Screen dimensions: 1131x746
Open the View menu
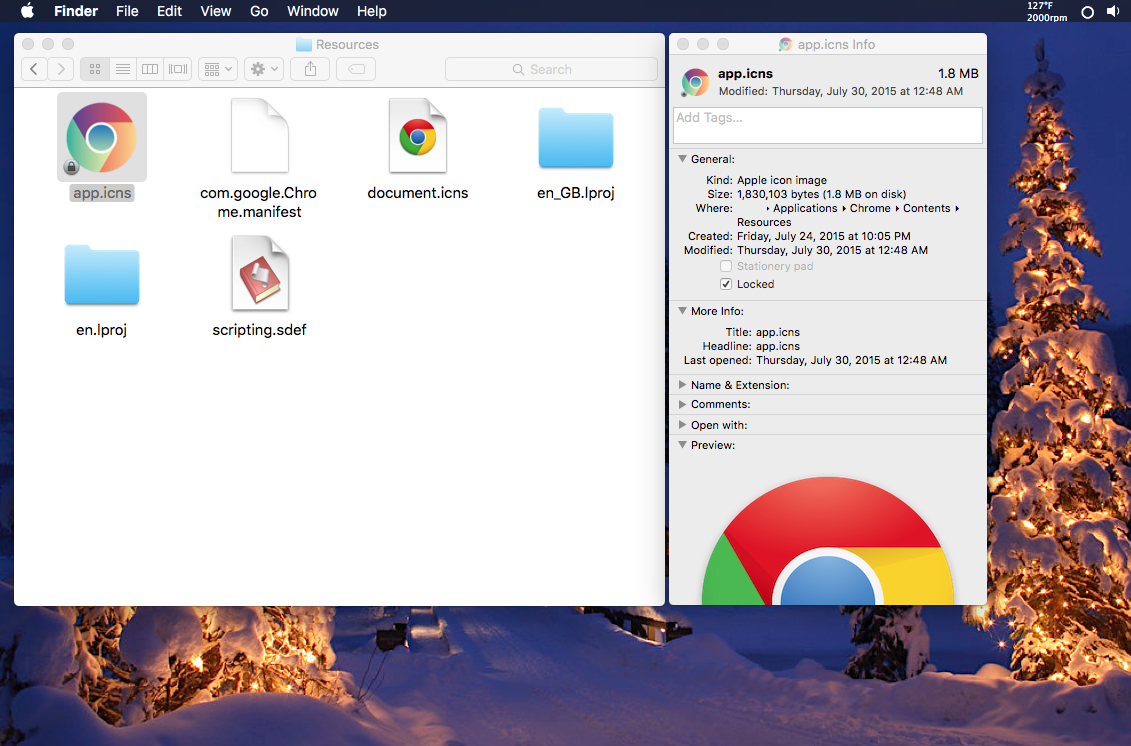coord(216,11)
